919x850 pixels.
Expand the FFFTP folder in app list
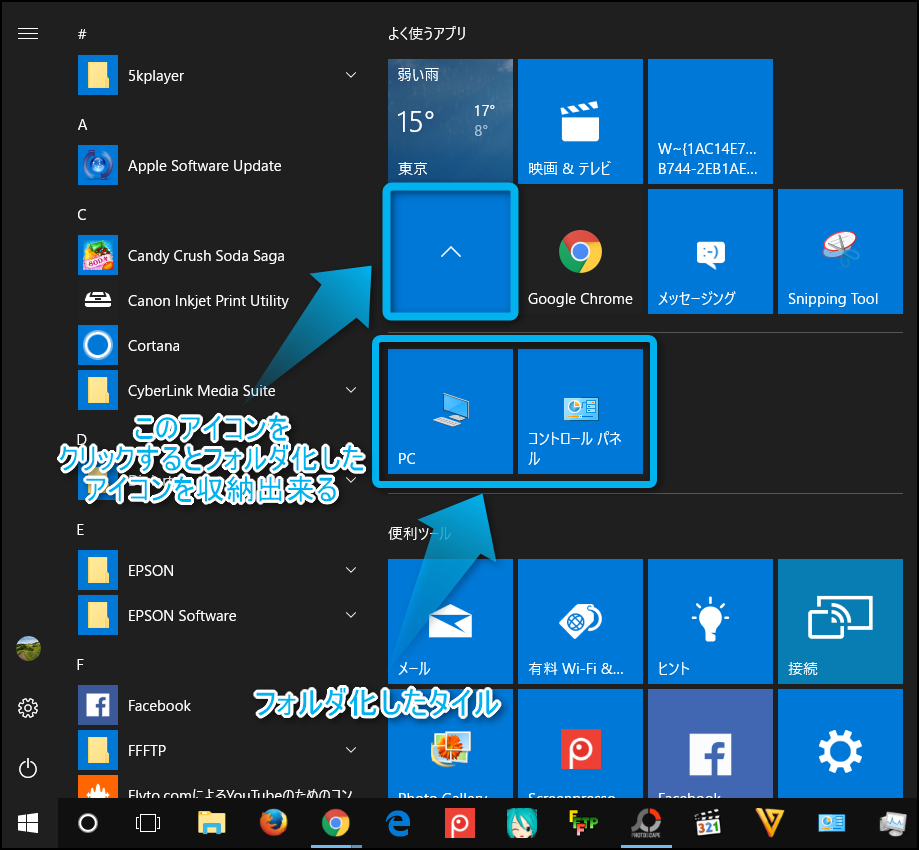(351, 750)
